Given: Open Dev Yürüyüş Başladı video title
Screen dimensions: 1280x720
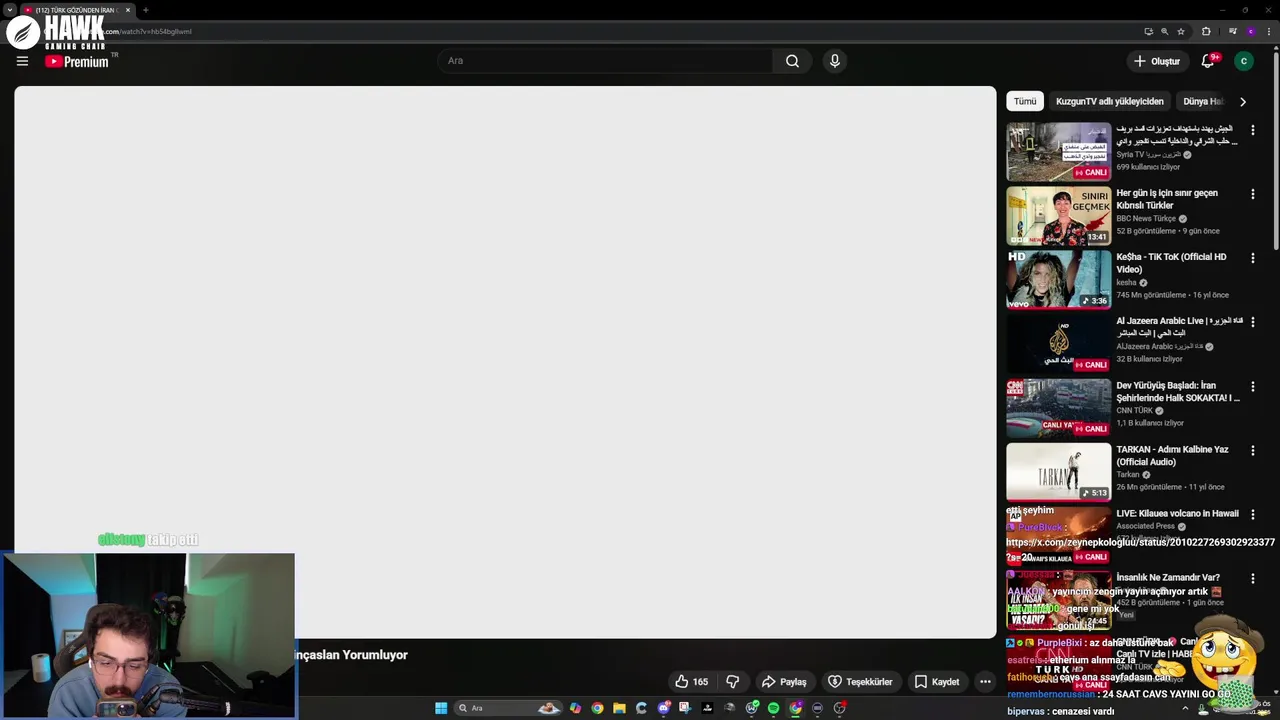Looking at the screenshot, I should pos(1178,391).
